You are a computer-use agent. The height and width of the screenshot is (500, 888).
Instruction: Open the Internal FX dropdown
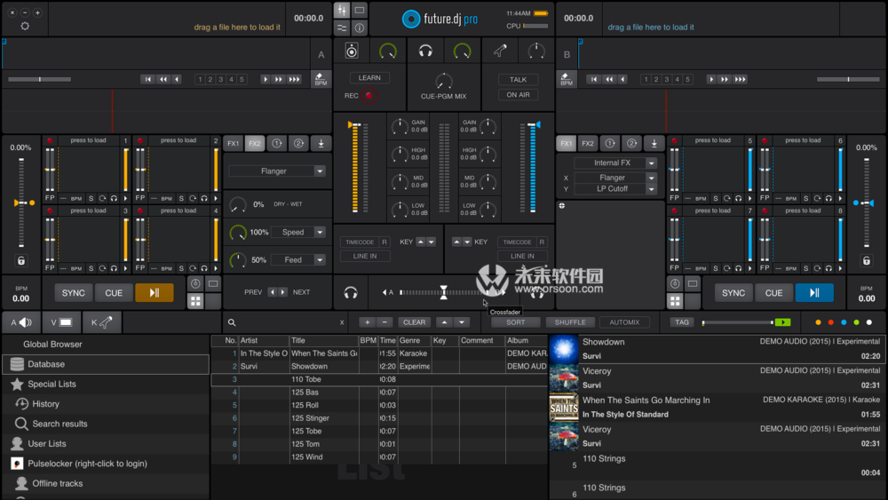coord(651,163)
